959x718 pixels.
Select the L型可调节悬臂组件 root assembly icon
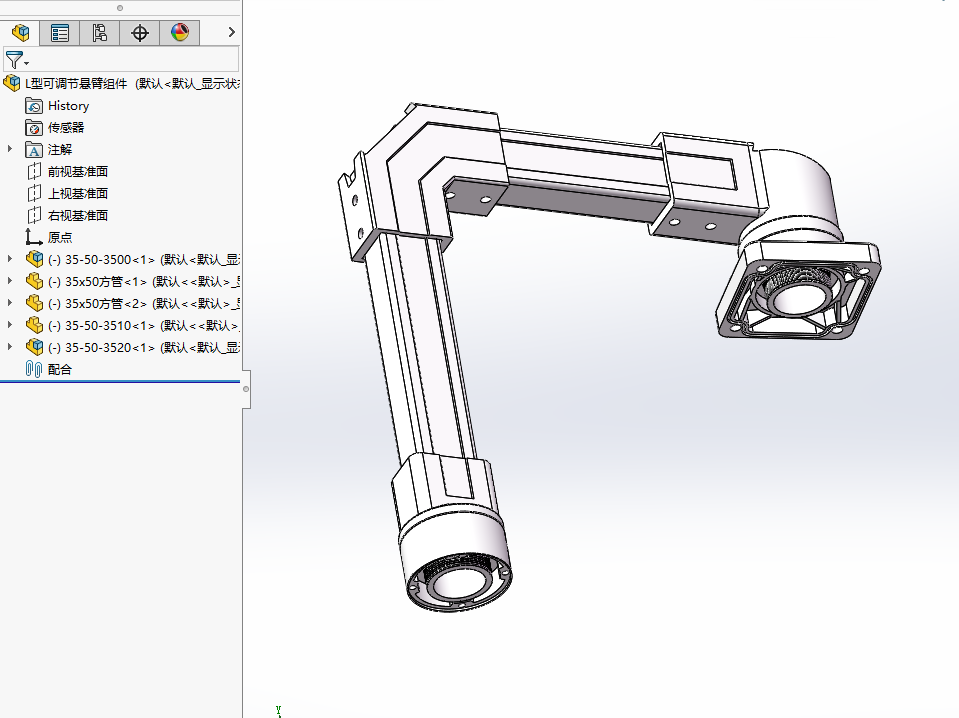coord(12,83)
